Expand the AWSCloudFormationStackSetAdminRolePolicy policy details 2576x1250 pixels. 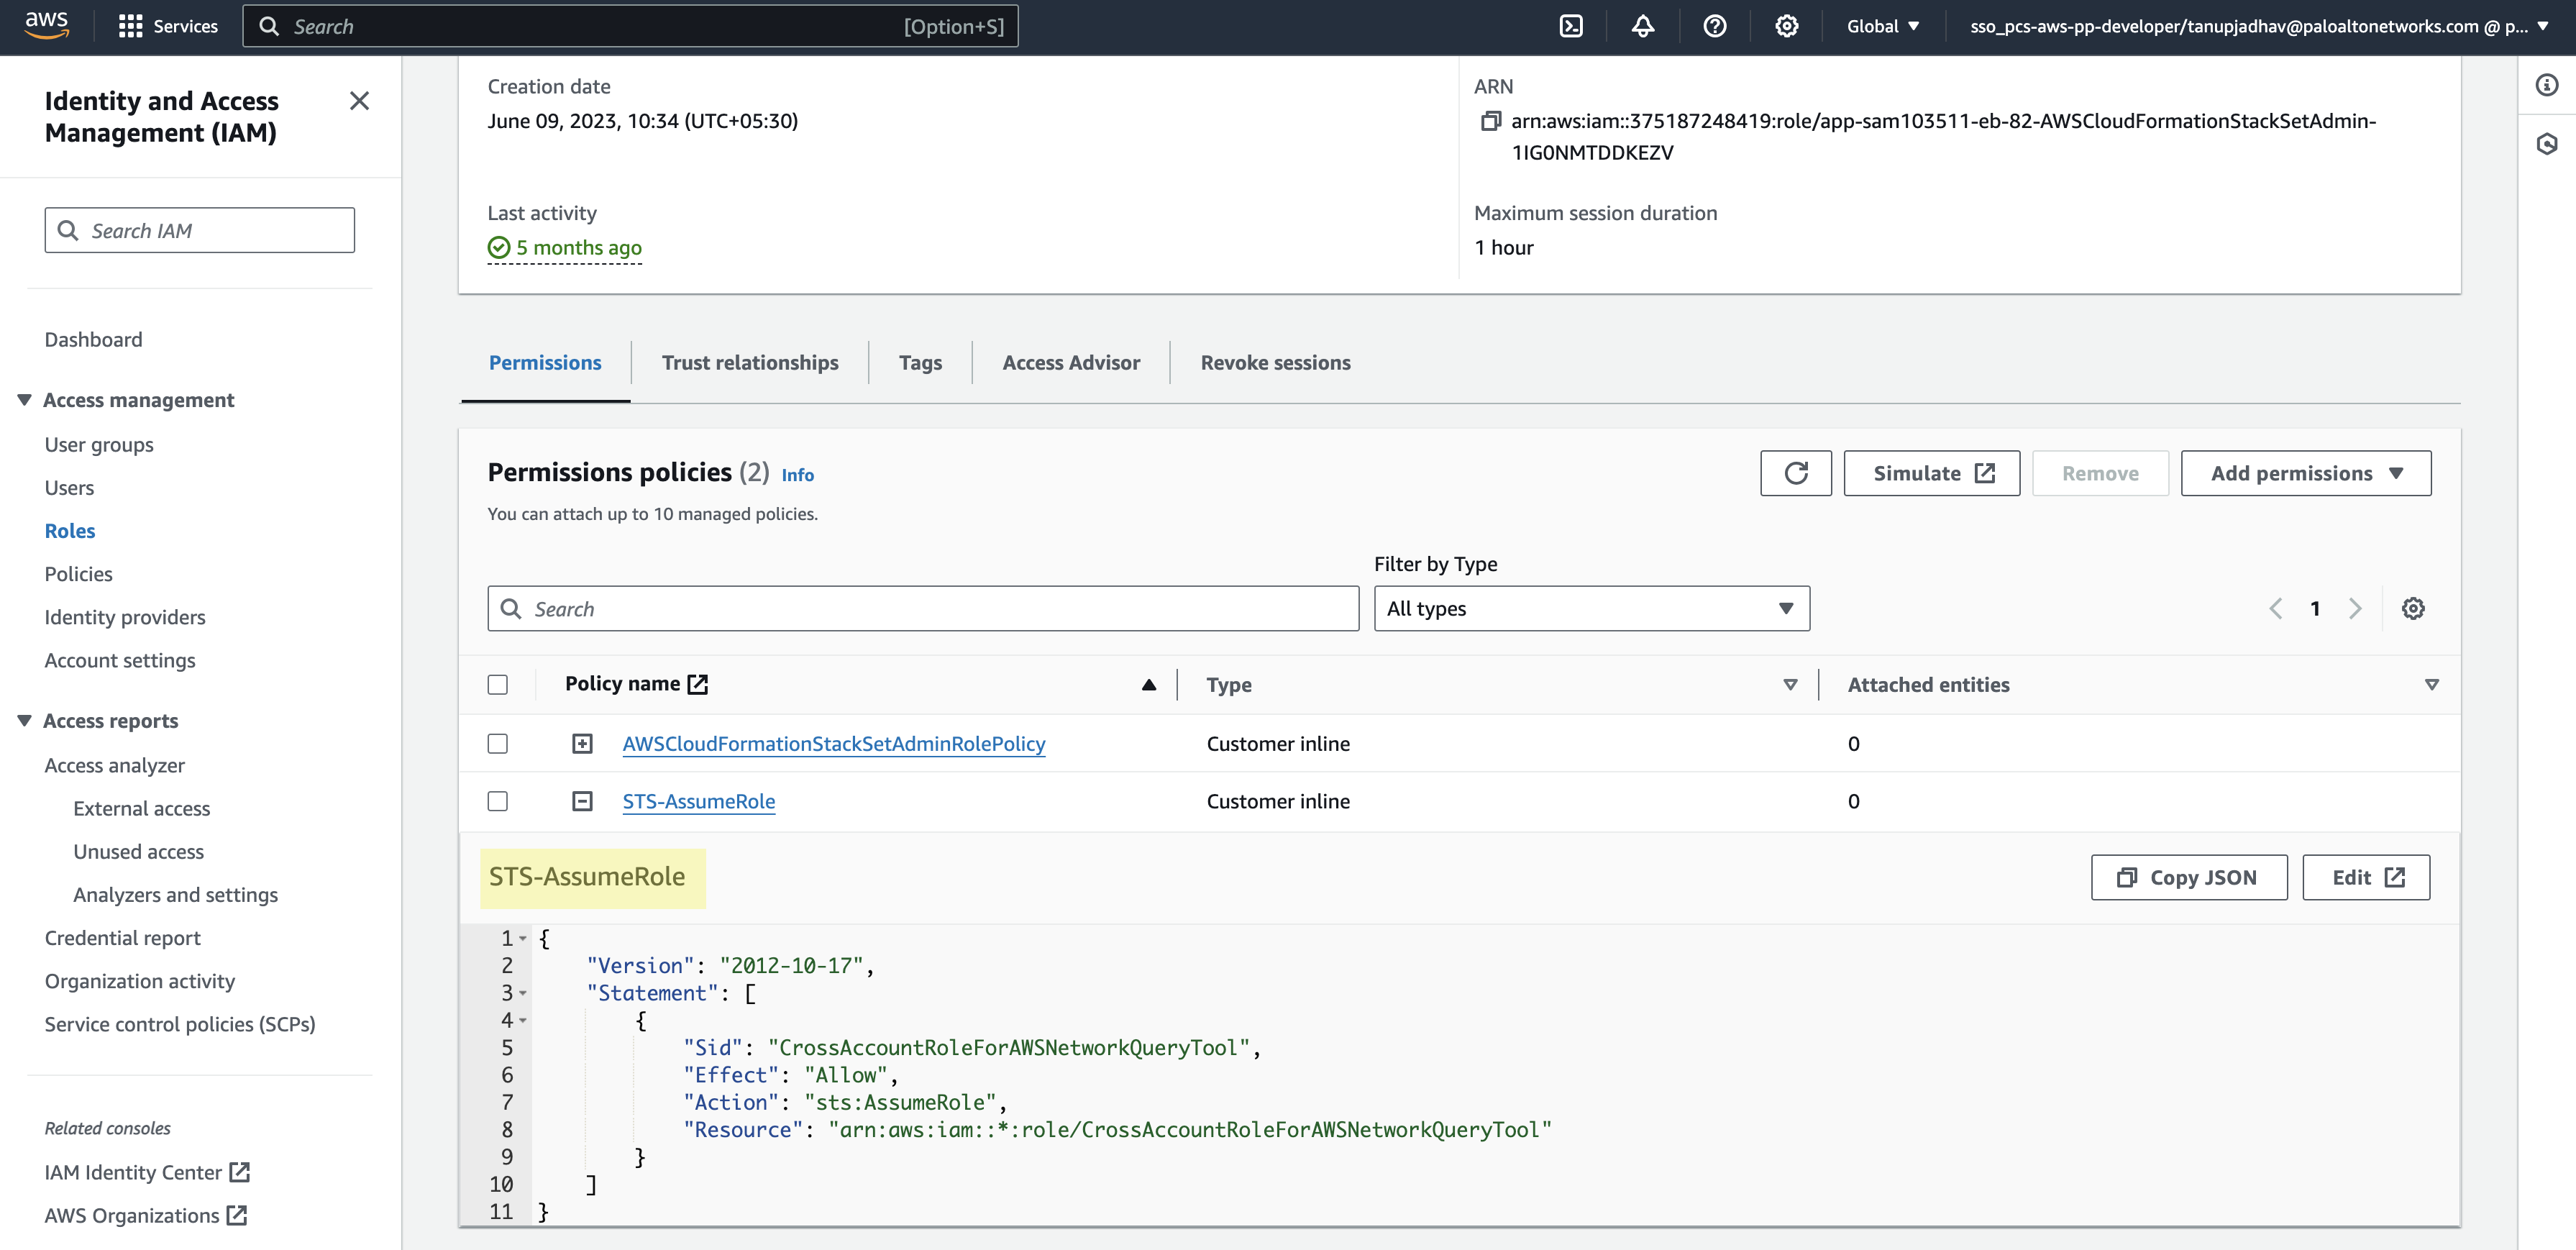(582, 743)
